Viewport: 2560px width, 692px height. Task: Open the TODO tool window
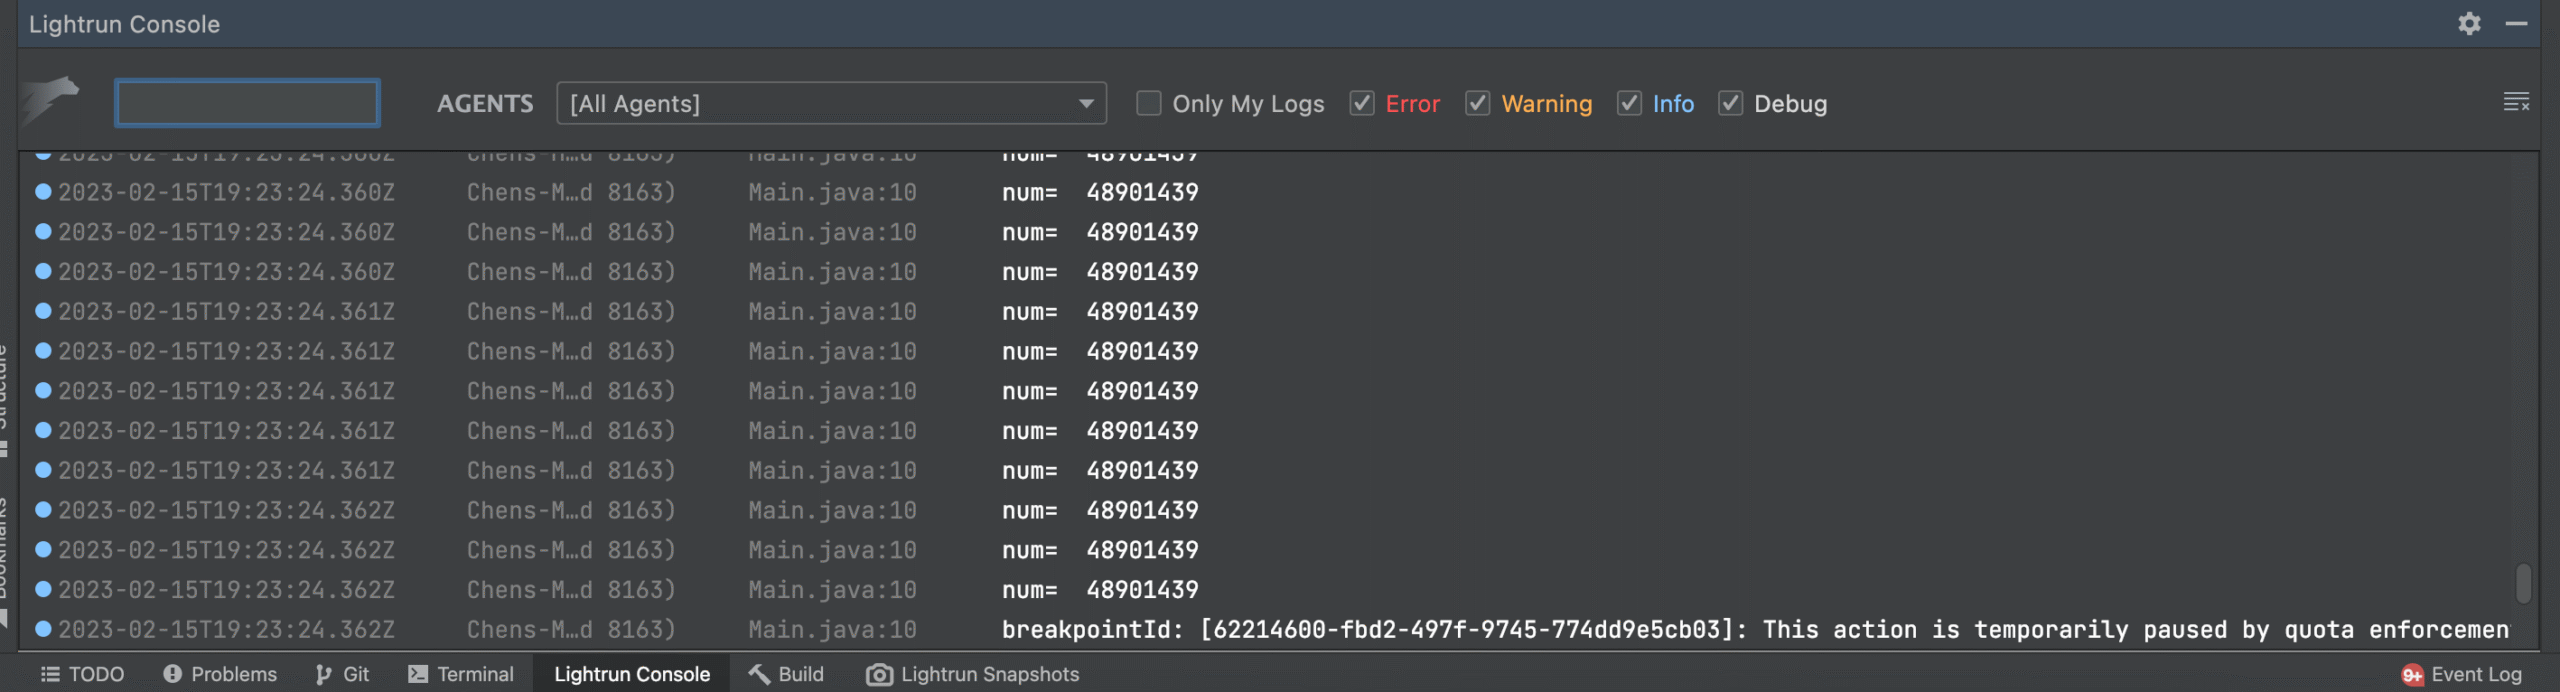coord(82,675)
